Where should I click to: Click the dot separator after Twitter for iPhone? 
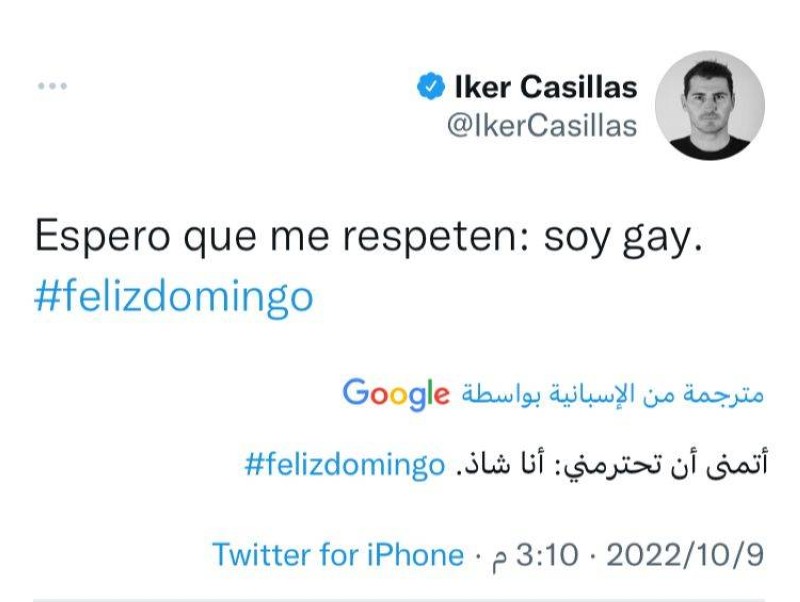pyautogui.click(x=477, y=556)
